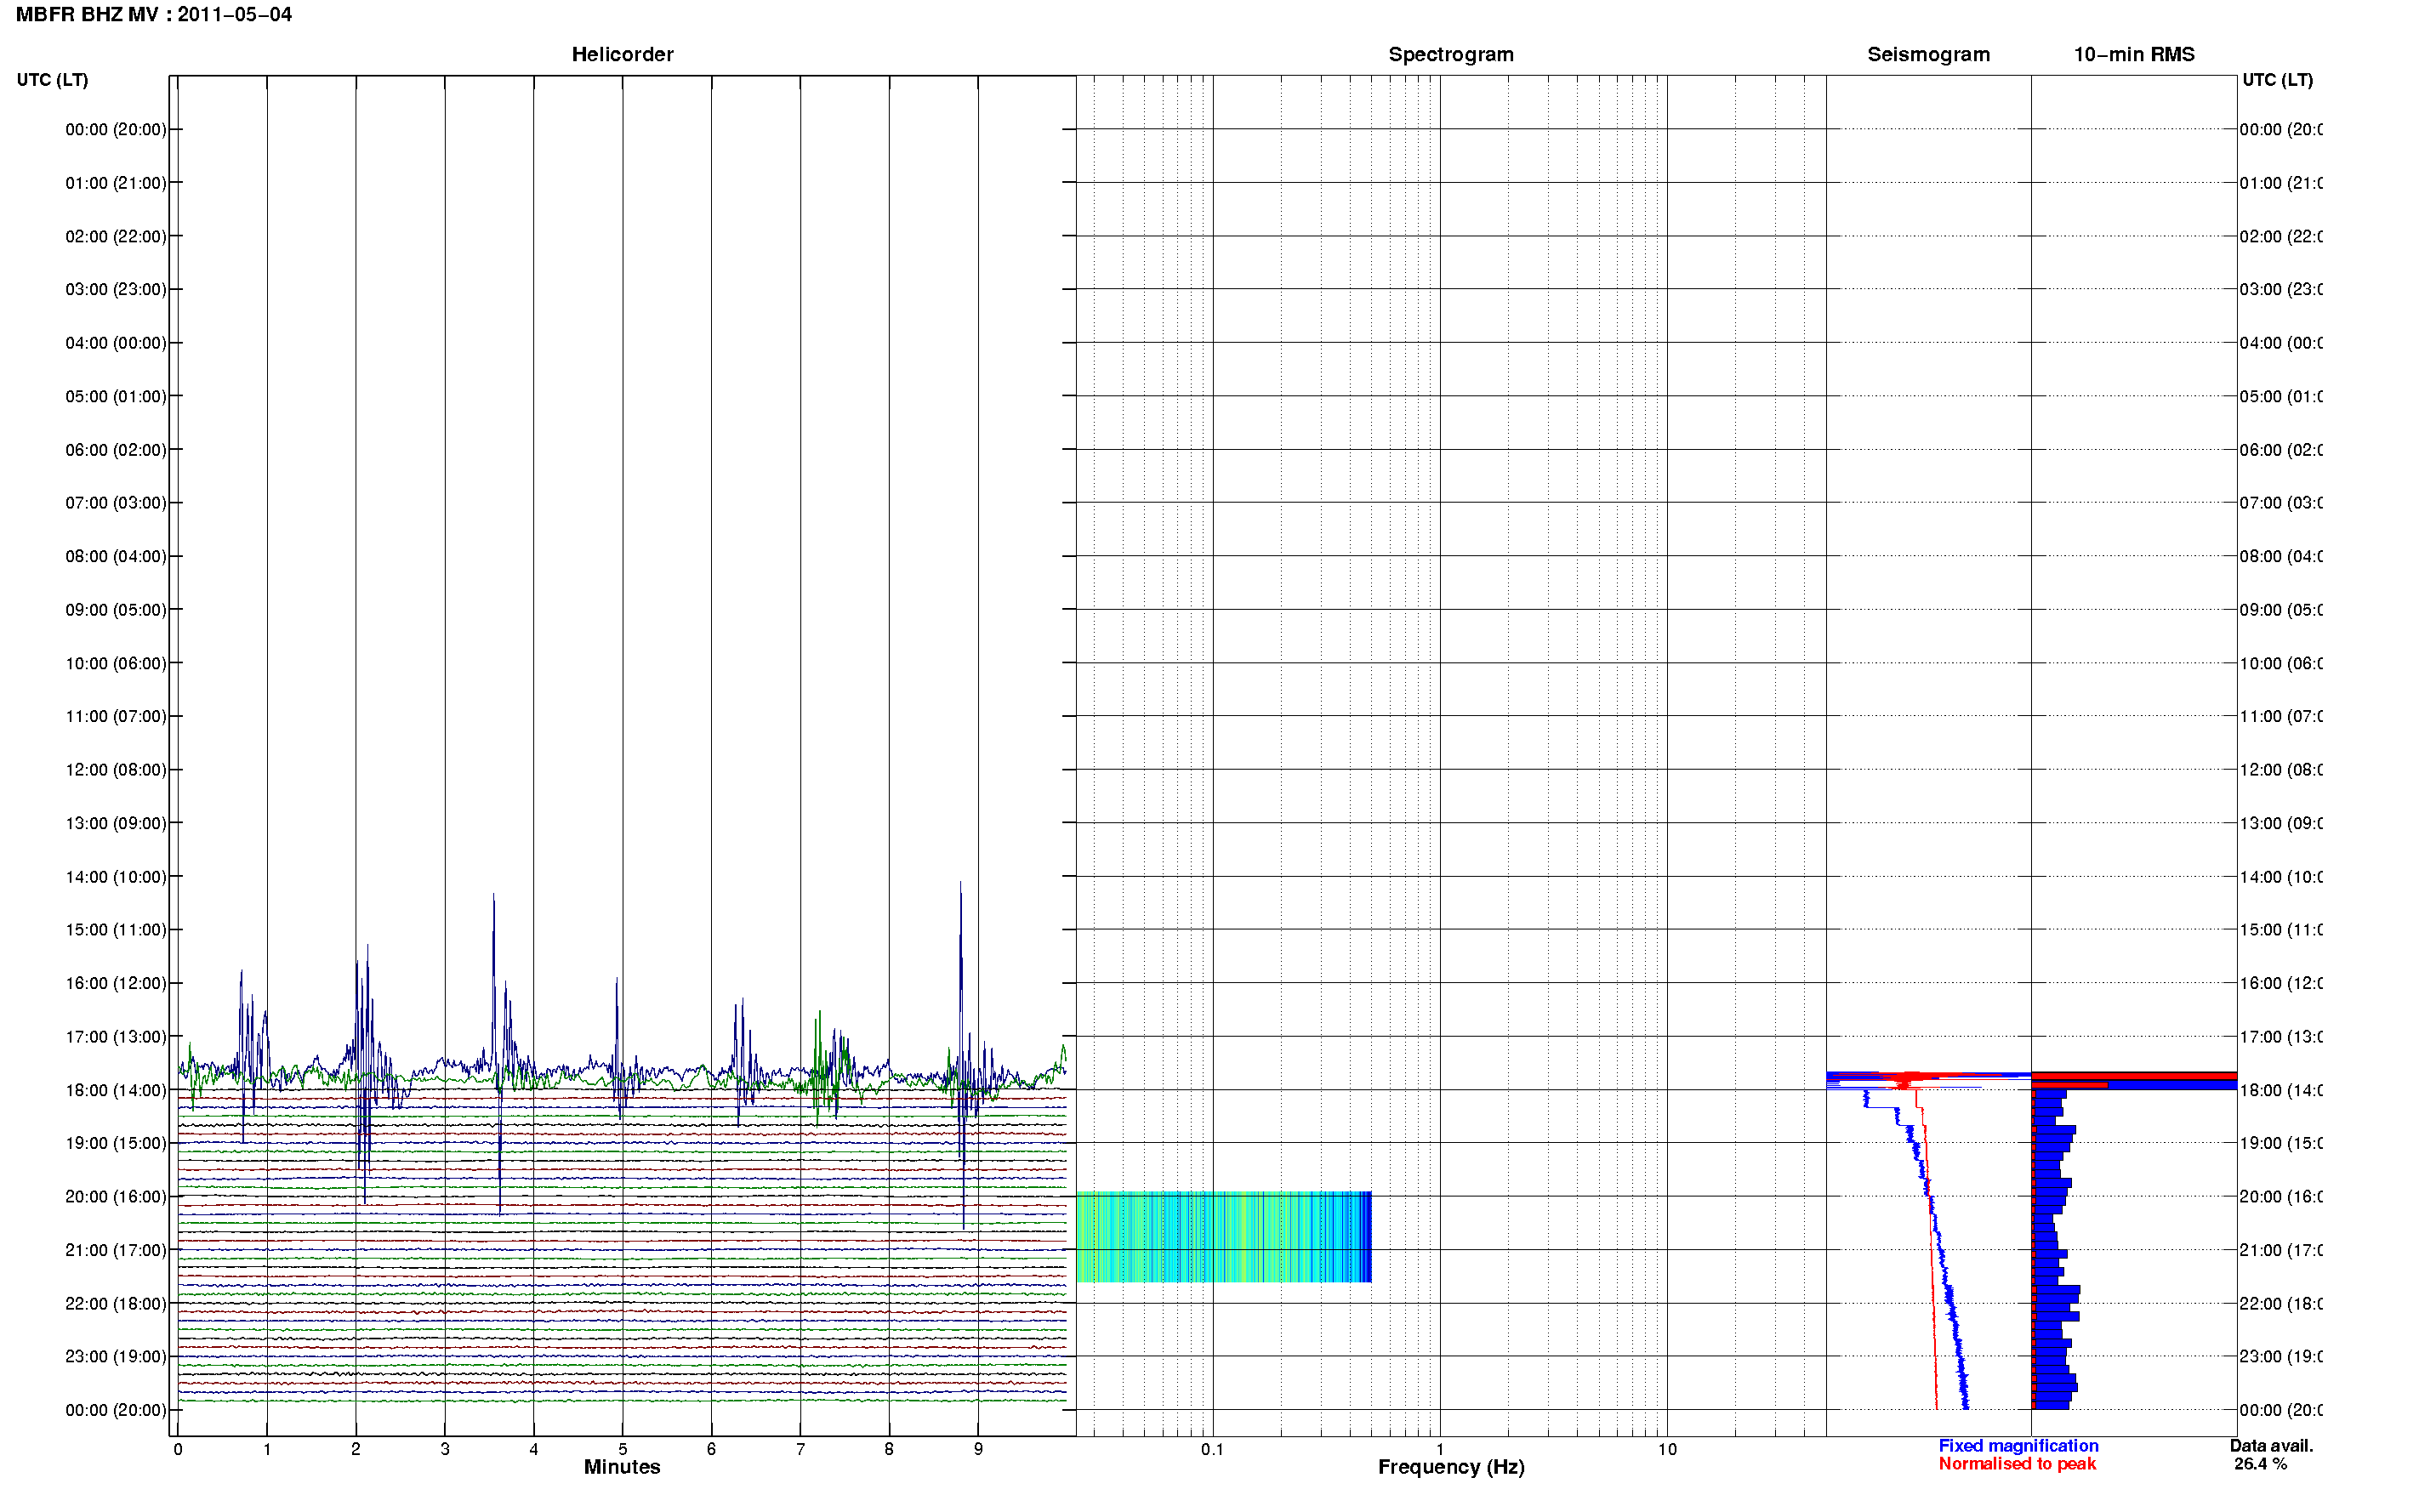Click the left '14:00 (10:00)' time label
Viewport: 2419px width, 1512px height.
116,877
